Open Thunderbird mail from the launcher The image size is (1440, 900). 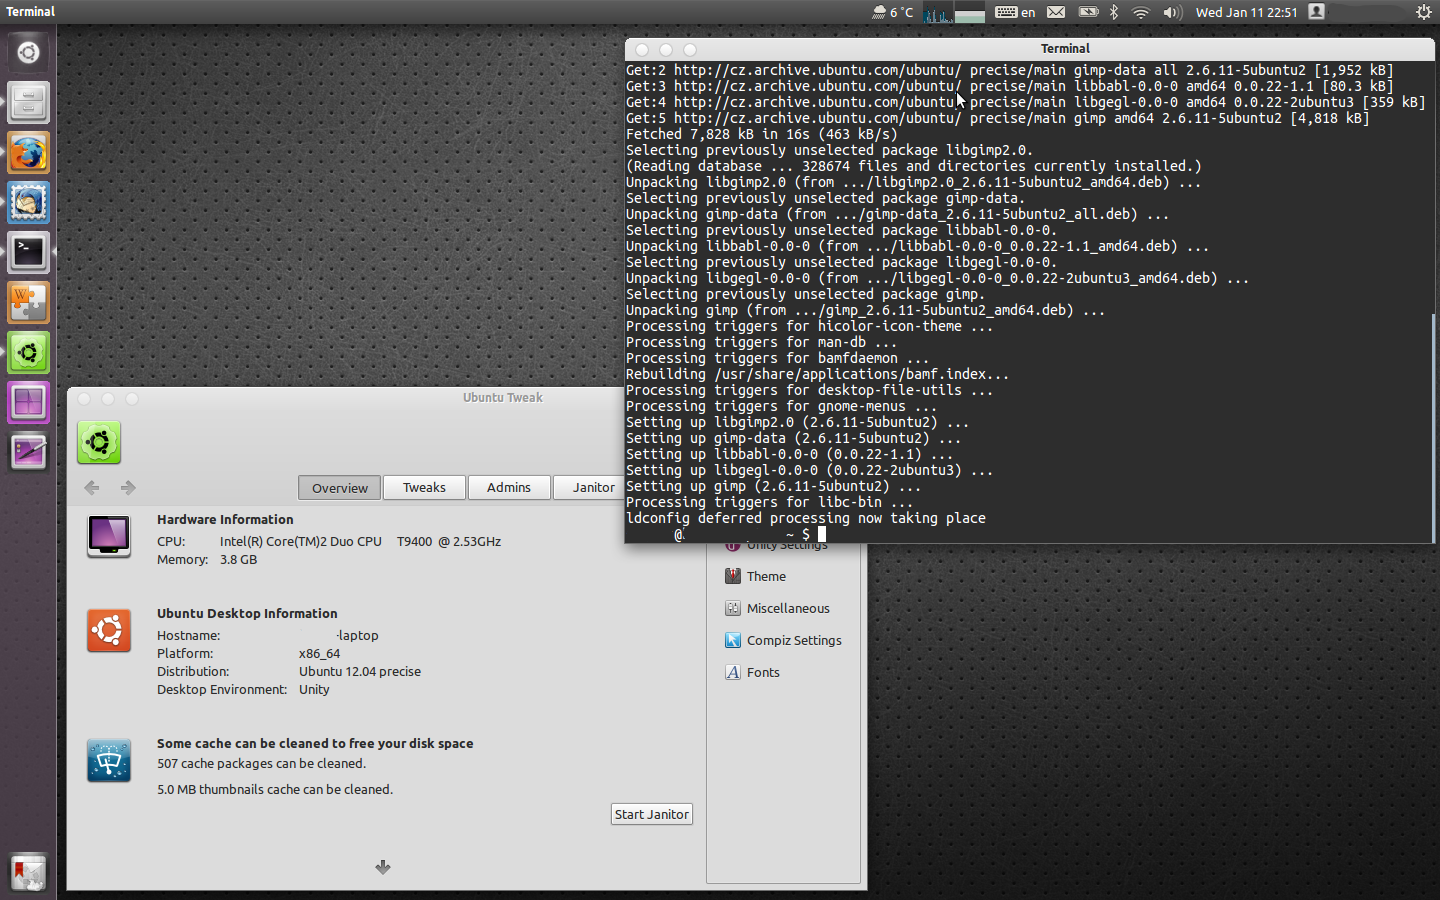pos(28,203)
